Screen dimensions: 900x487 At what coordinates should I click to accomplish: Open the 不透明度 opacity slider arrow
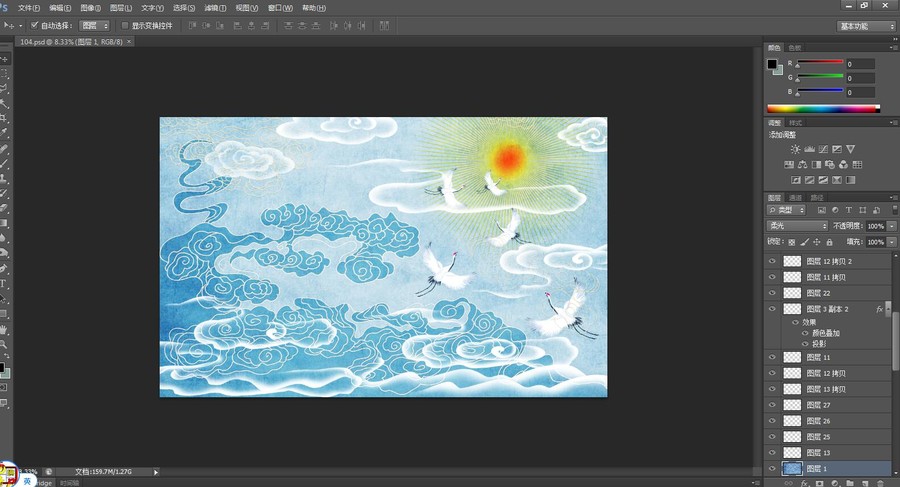click(x=892, y=226)
